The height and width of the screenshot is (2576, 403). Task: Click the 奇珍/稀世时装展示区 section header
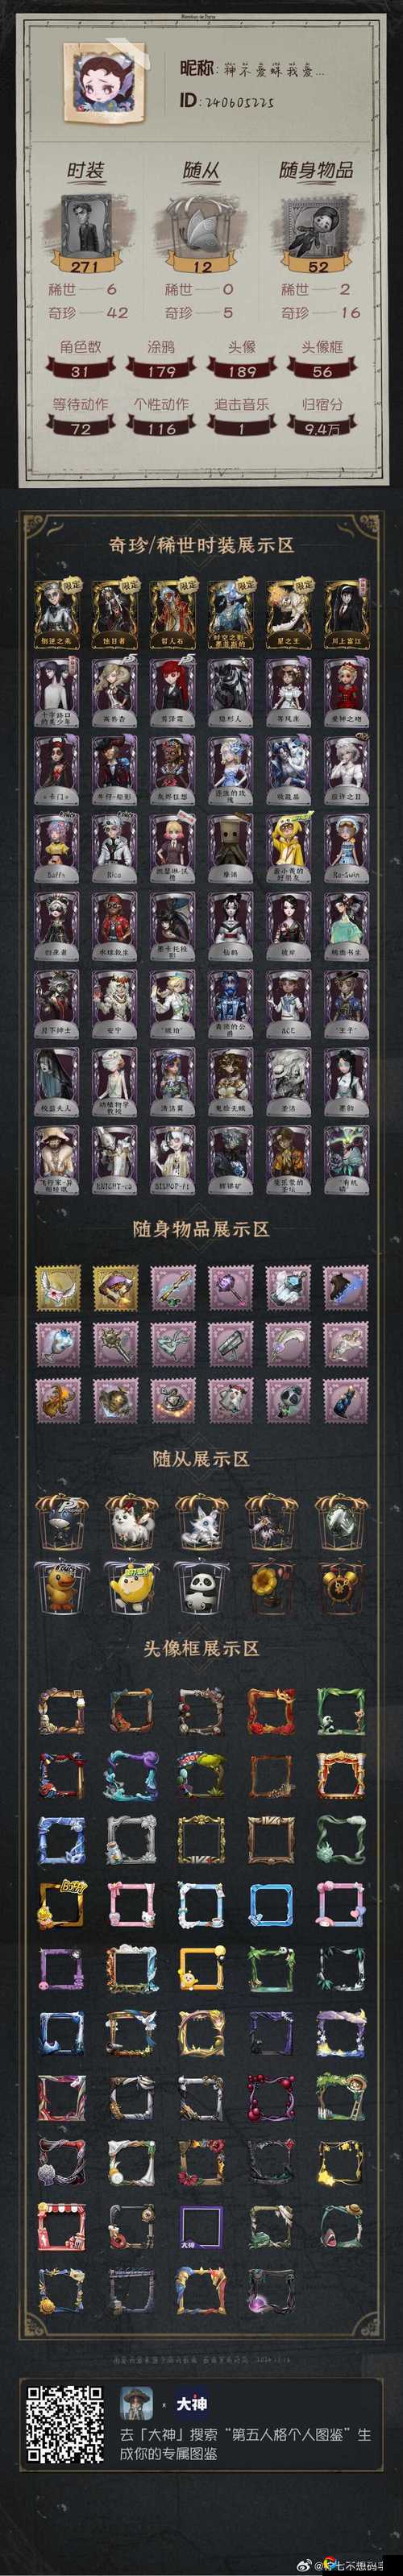[201, 545]
